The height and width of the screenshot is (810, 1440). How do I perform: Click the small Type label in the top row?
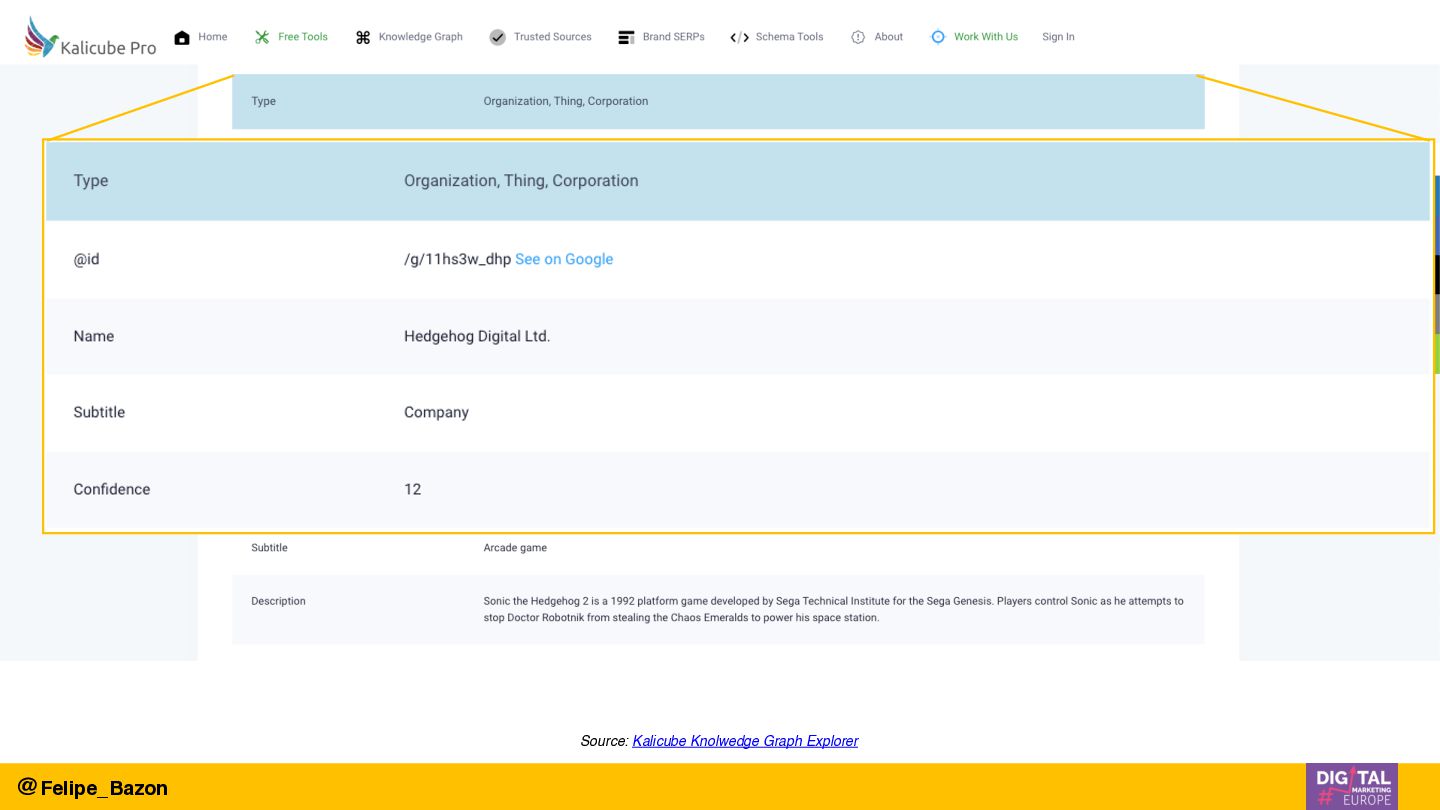(x=263, y=101)
